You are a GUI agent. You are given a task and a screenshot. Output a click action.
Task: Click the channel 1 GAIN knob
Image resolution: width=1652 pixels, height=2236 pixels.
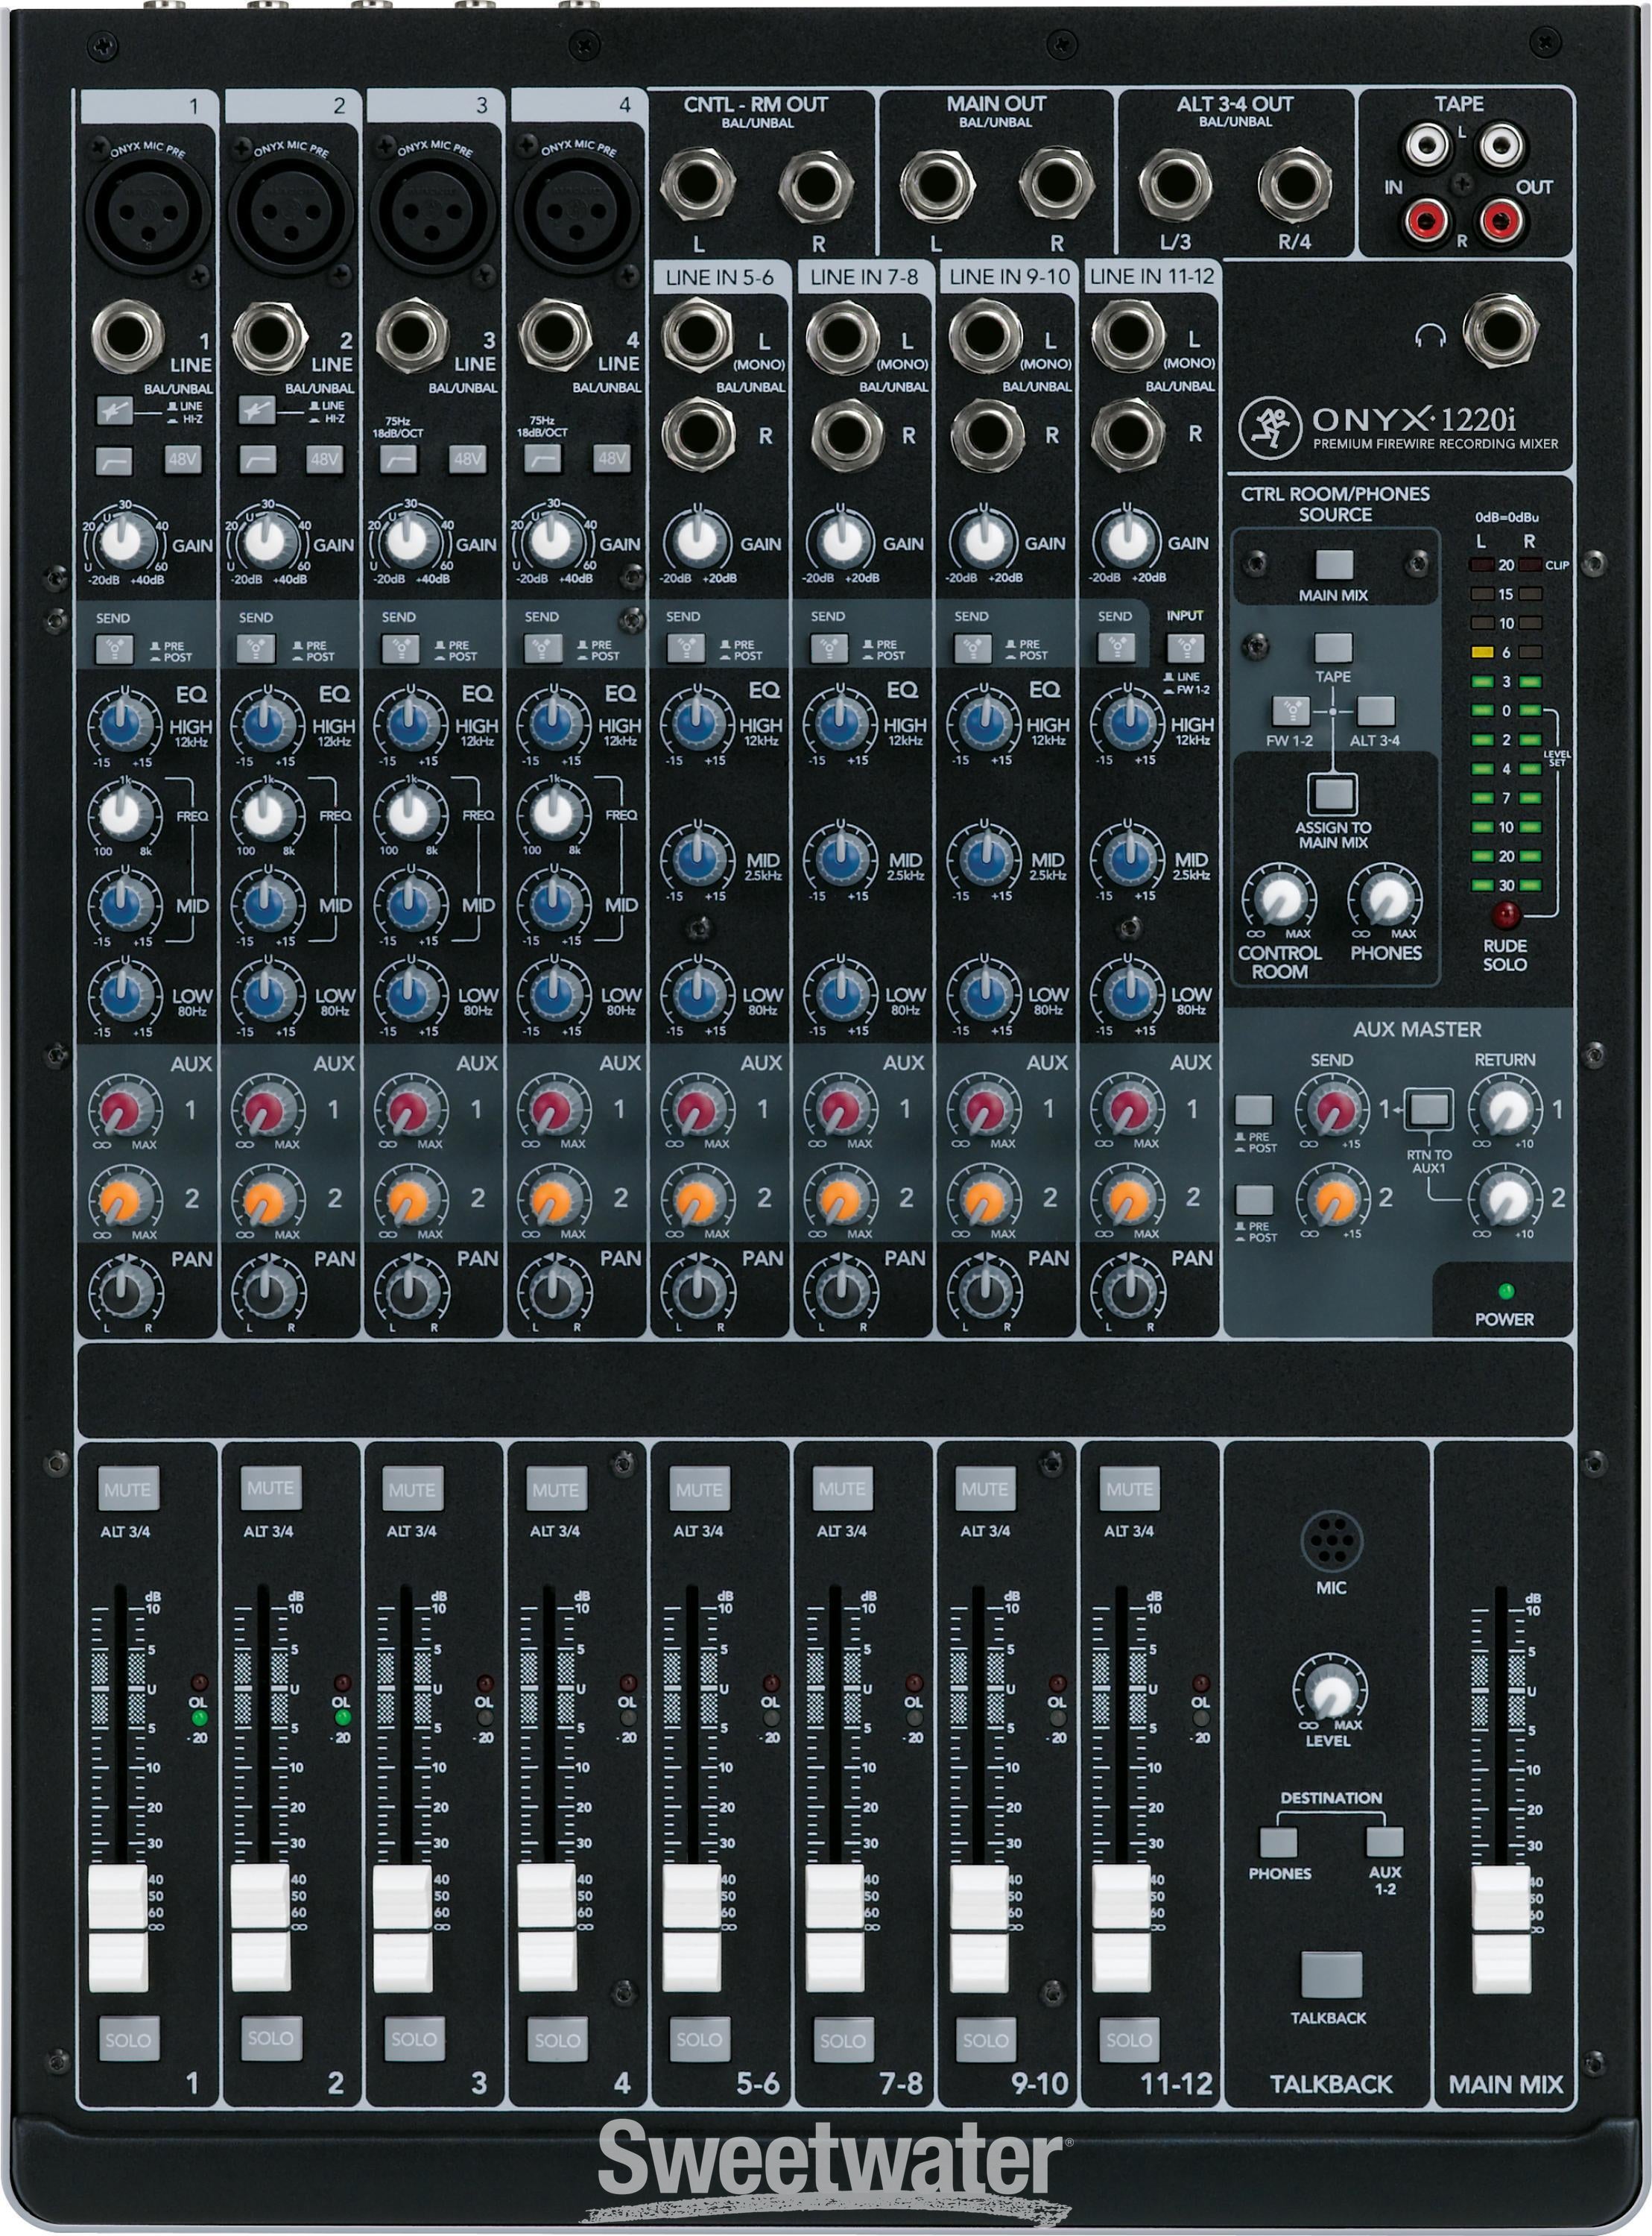coord(125,543)
